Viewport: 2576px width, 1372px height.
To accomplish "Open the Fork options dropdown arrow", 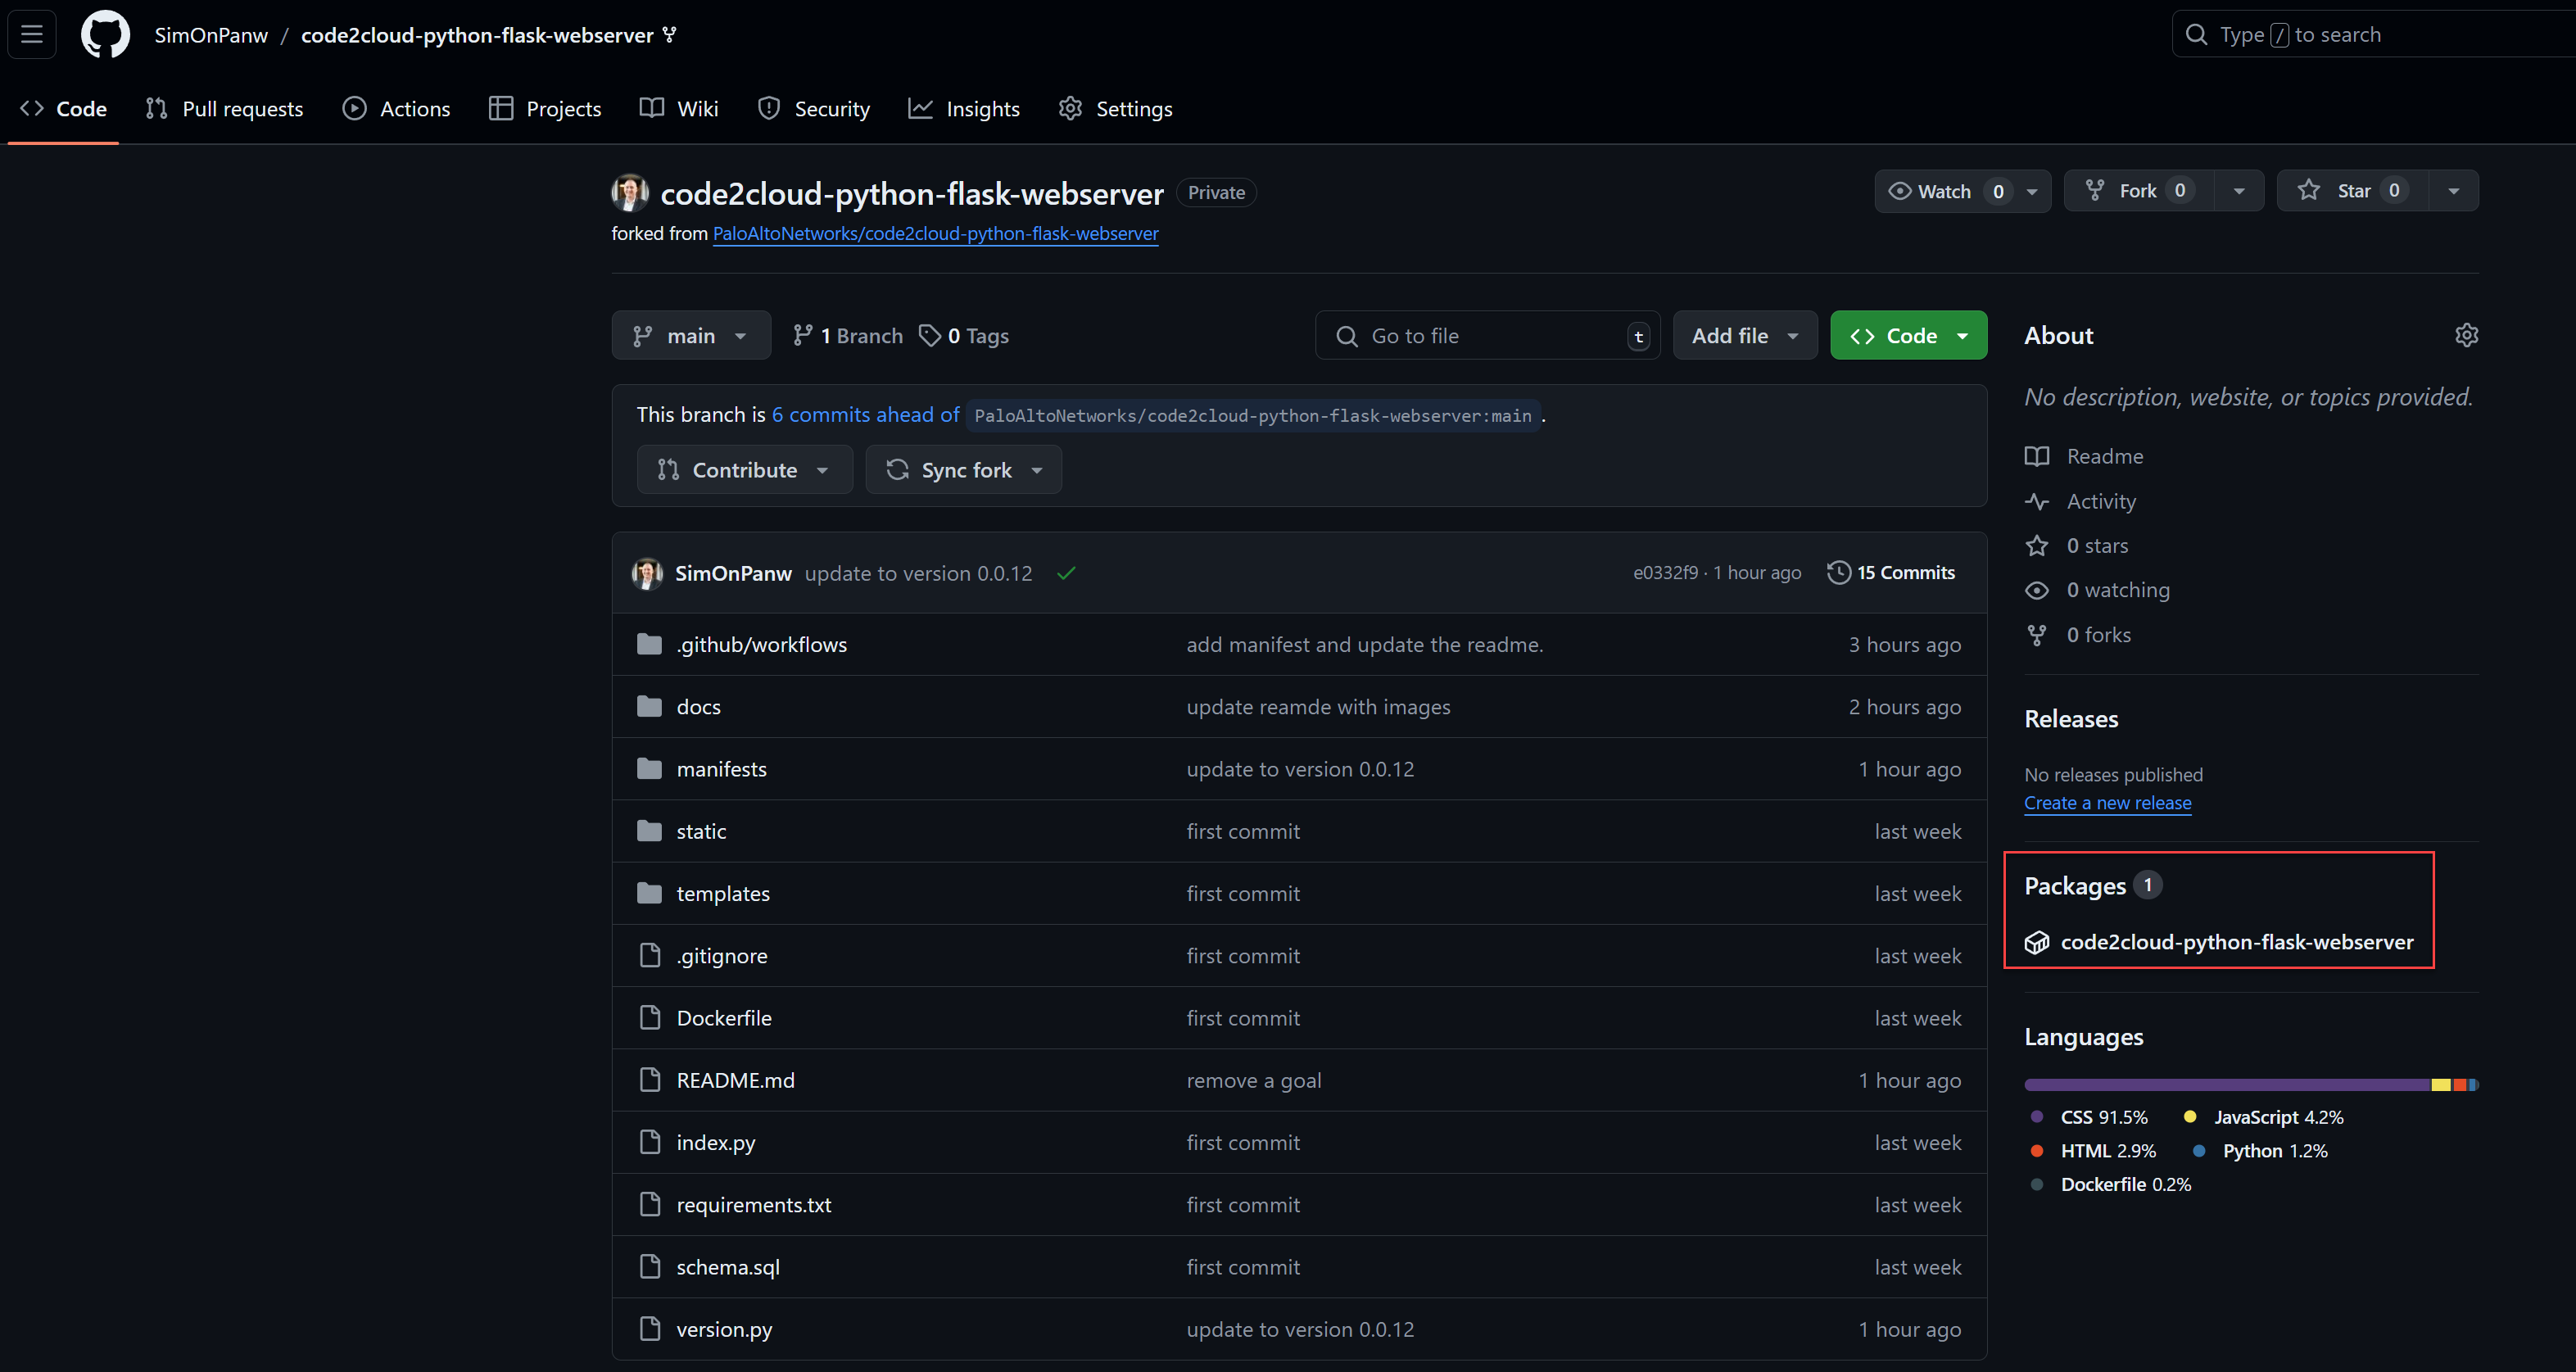I will pos(2239,191).
